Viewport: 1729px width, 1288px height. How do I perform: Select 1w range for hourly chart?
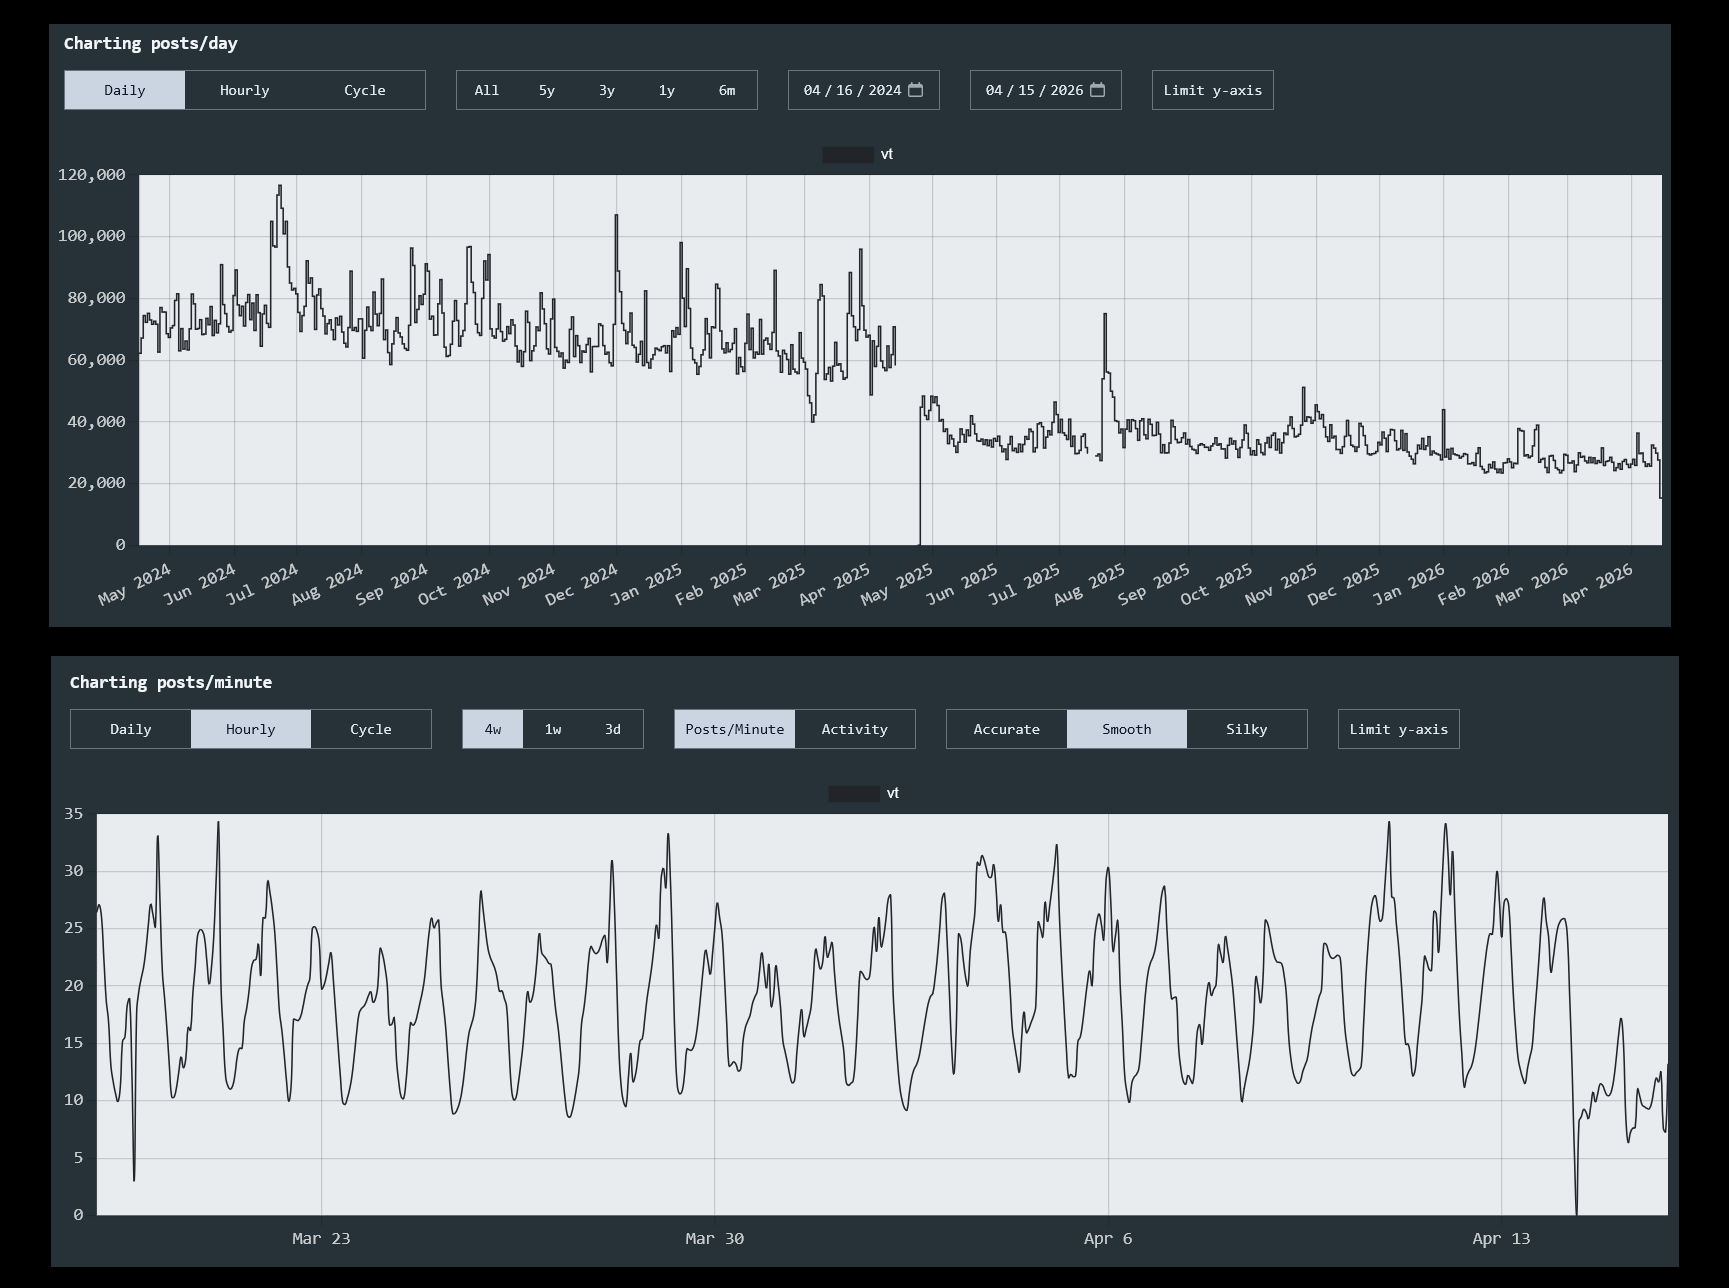coord(553,729)
